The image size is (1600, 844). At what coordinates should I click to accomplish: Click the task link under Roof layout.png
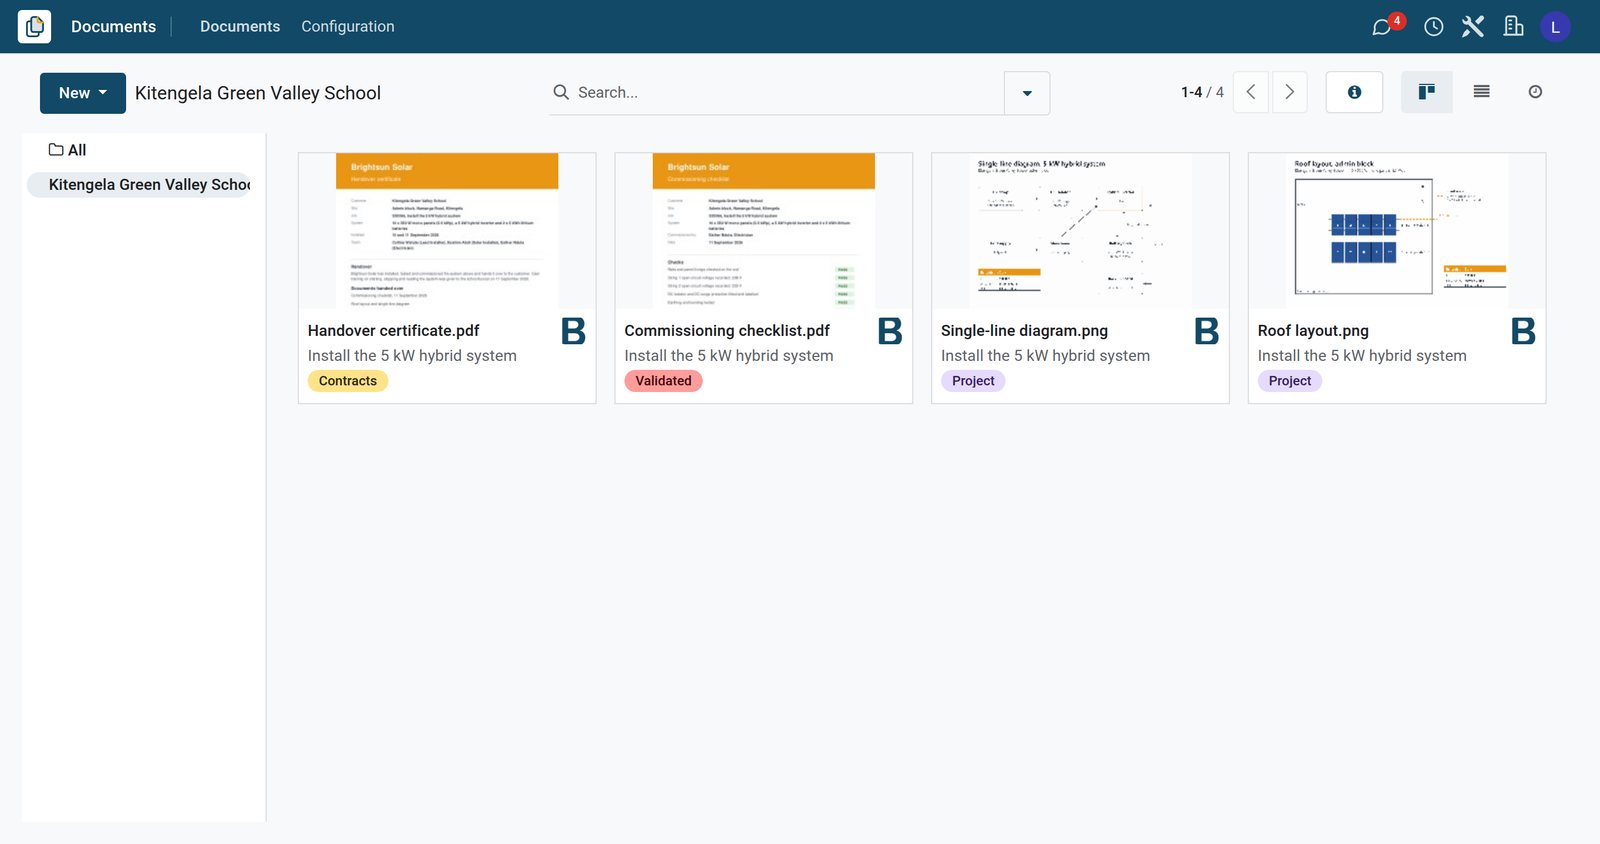(x=1362, y=356)
